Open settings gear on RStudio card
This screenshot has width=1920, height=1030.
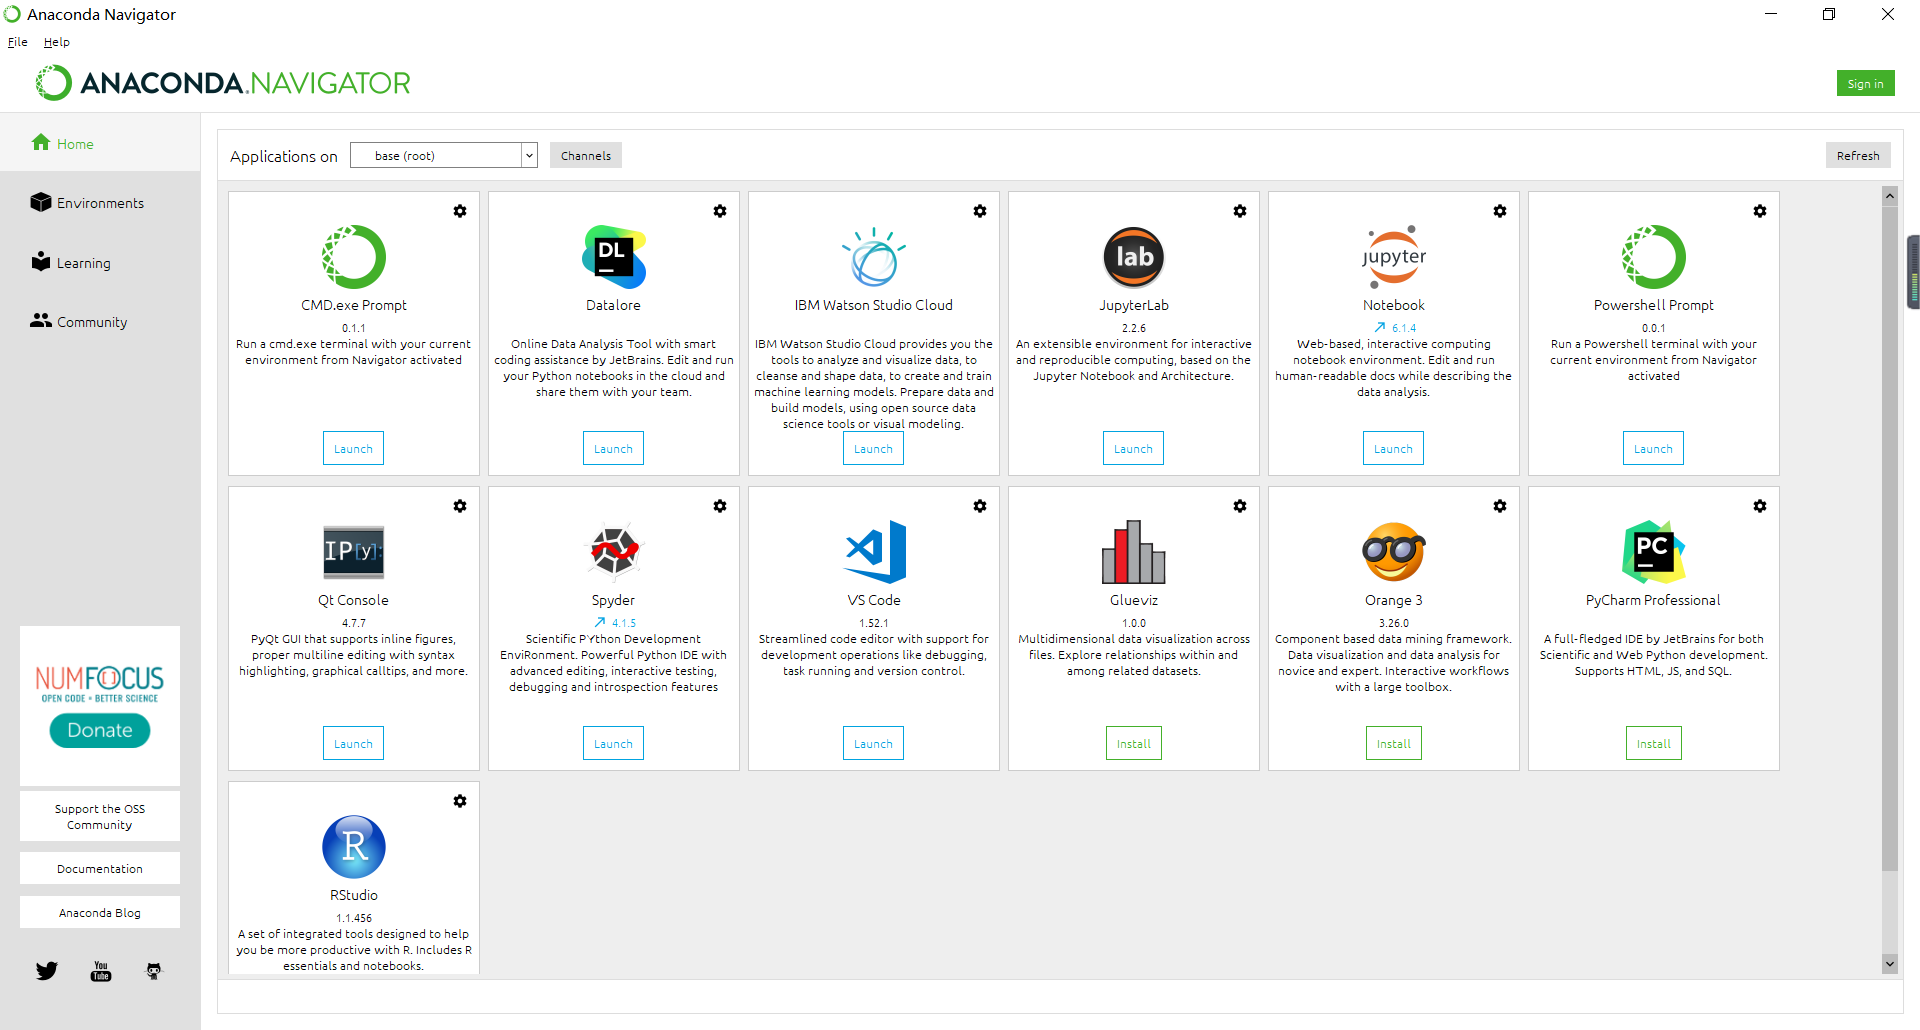(460, 801)
